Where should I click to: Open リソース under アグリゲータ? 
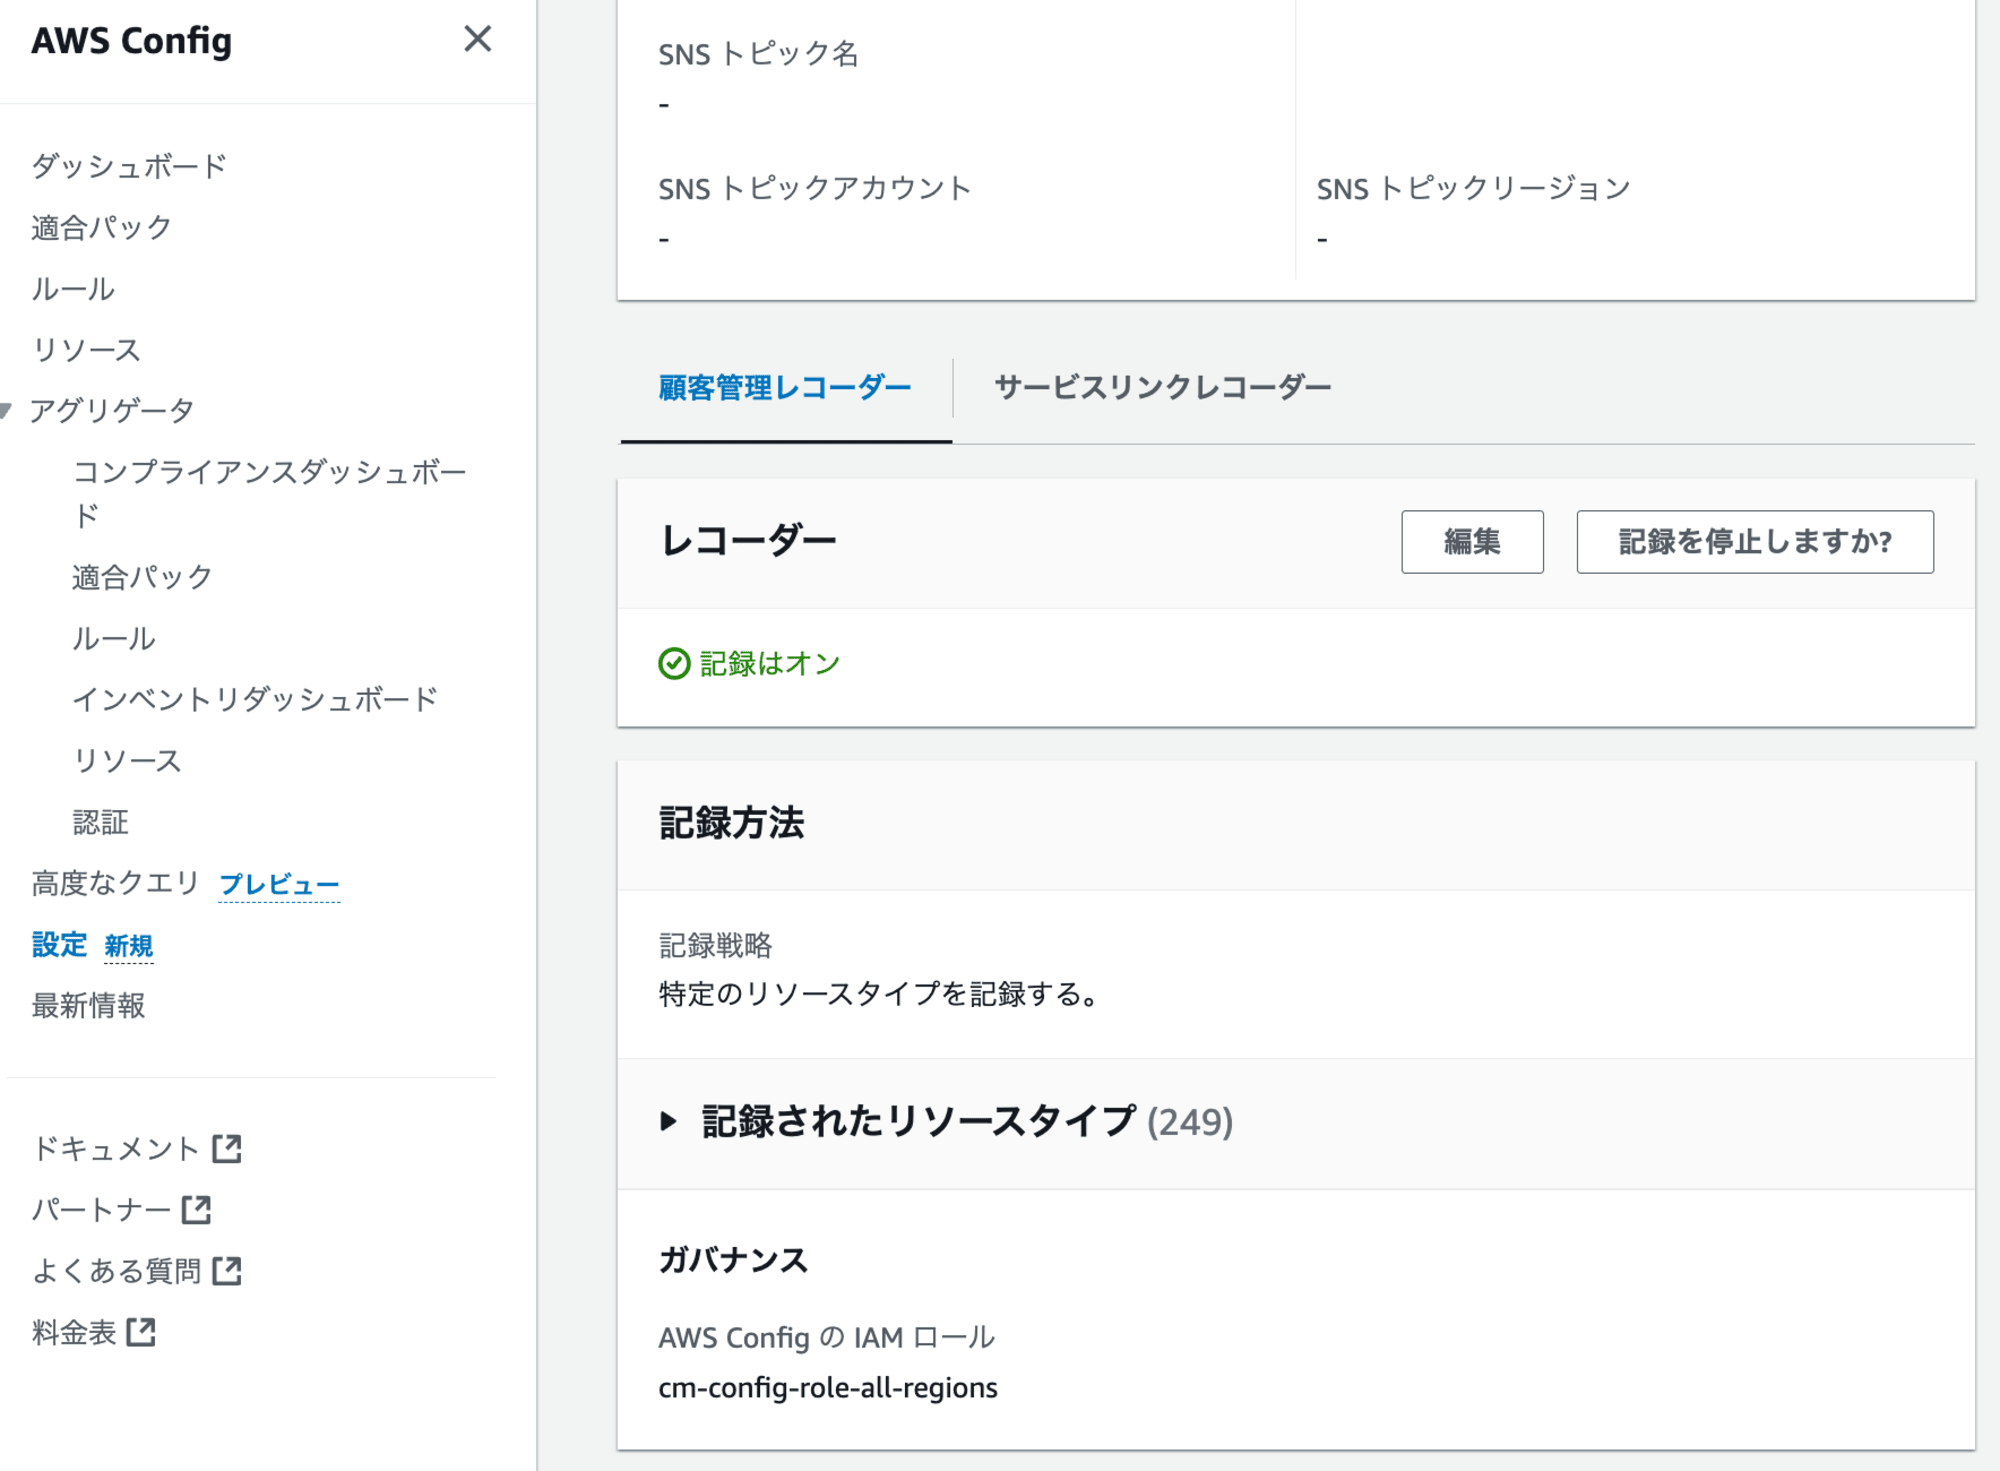pos(127,761)
